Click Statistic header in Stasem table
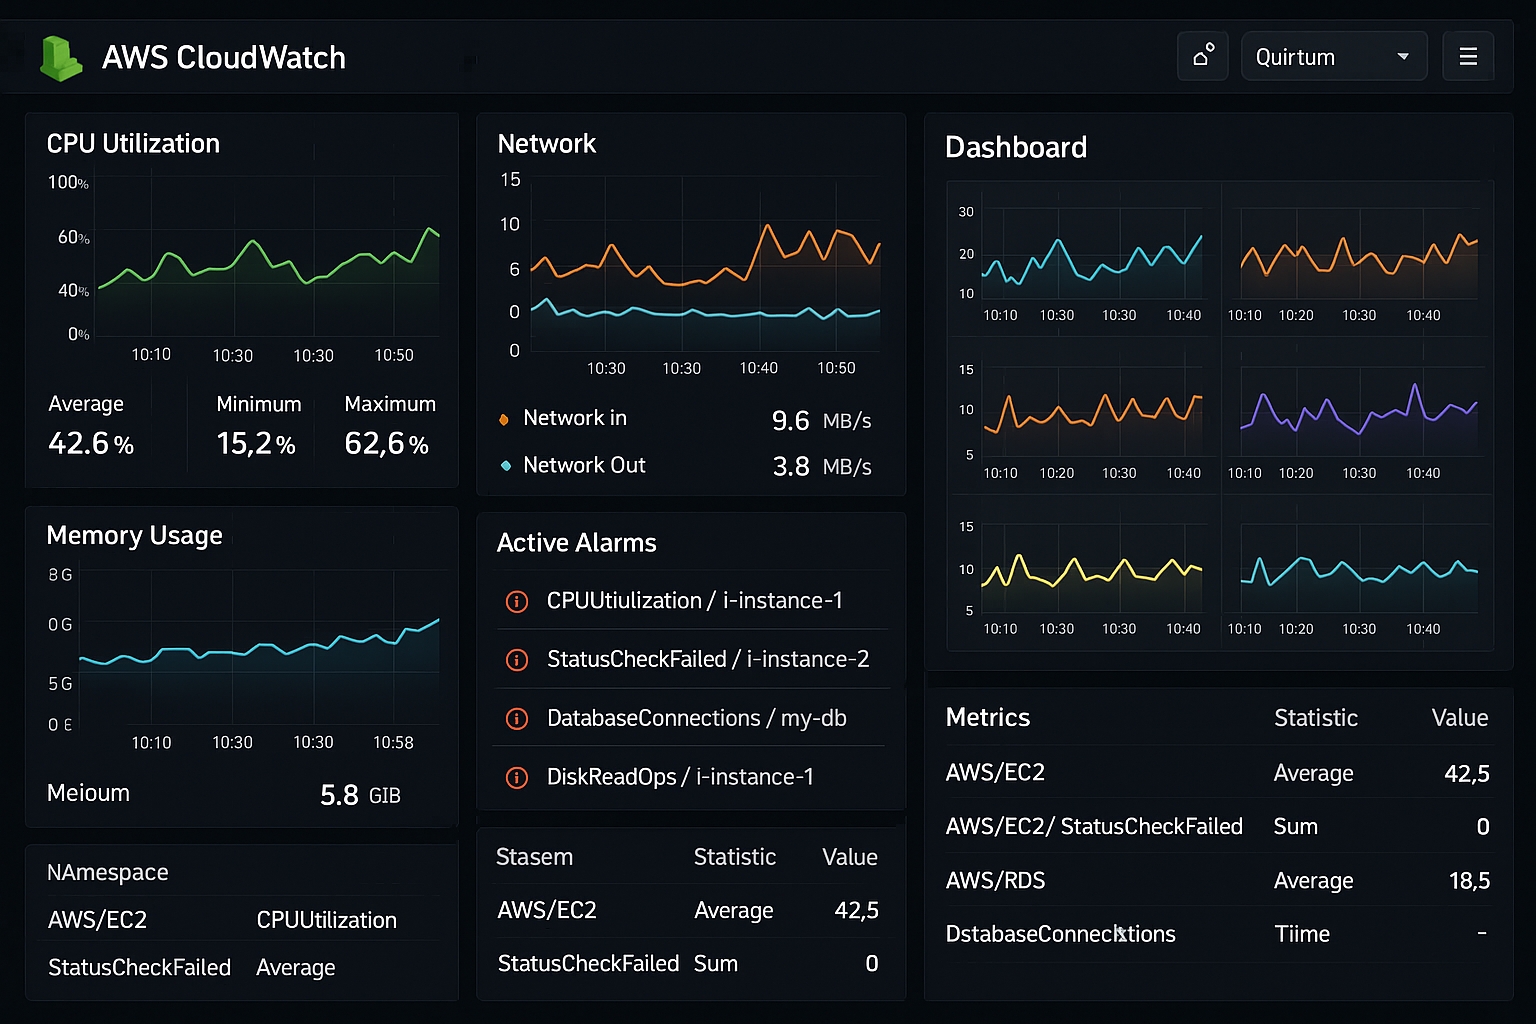 (734, 857)
